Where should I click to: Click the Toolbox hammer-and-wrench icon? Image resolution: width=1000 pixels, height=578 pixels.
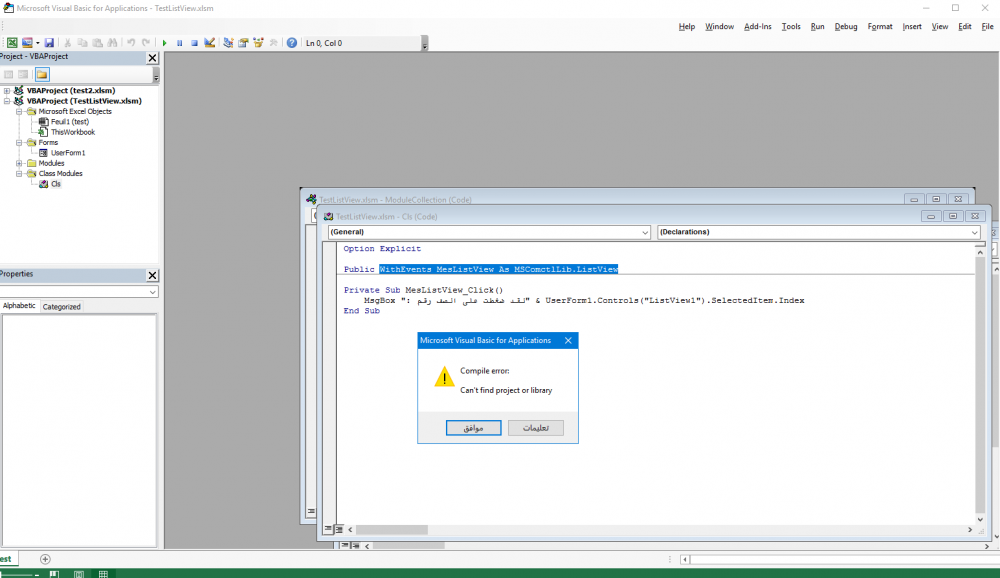point(274,43)
